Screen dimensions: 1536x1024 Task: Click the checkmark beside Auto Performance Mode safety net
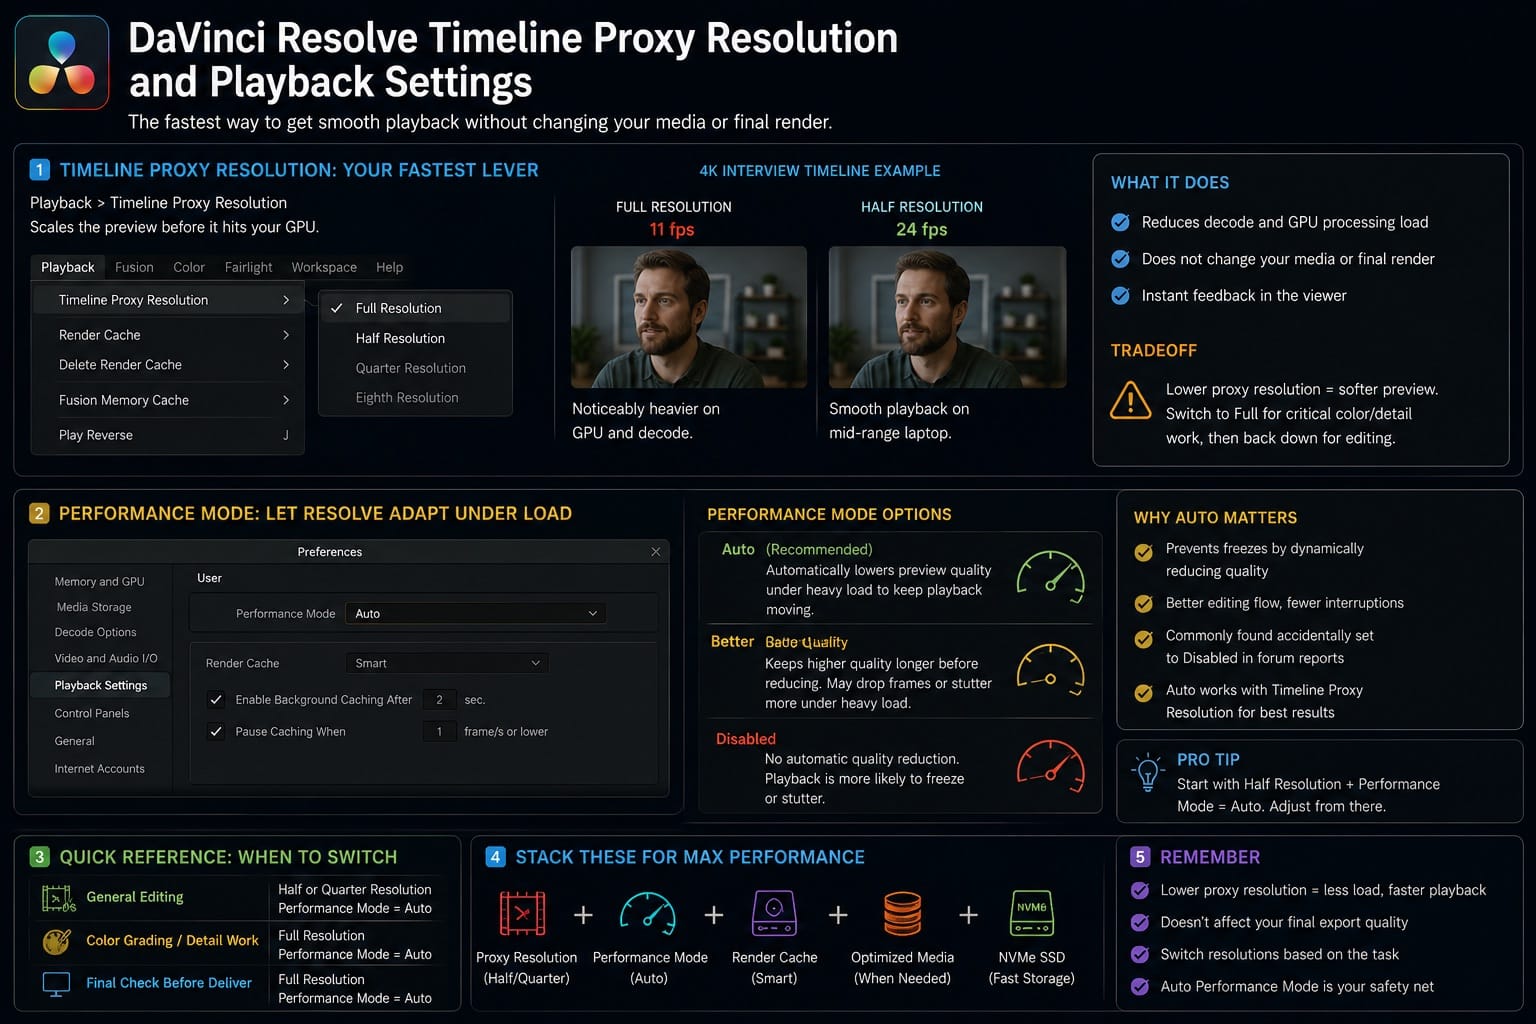coord(1139,987)
